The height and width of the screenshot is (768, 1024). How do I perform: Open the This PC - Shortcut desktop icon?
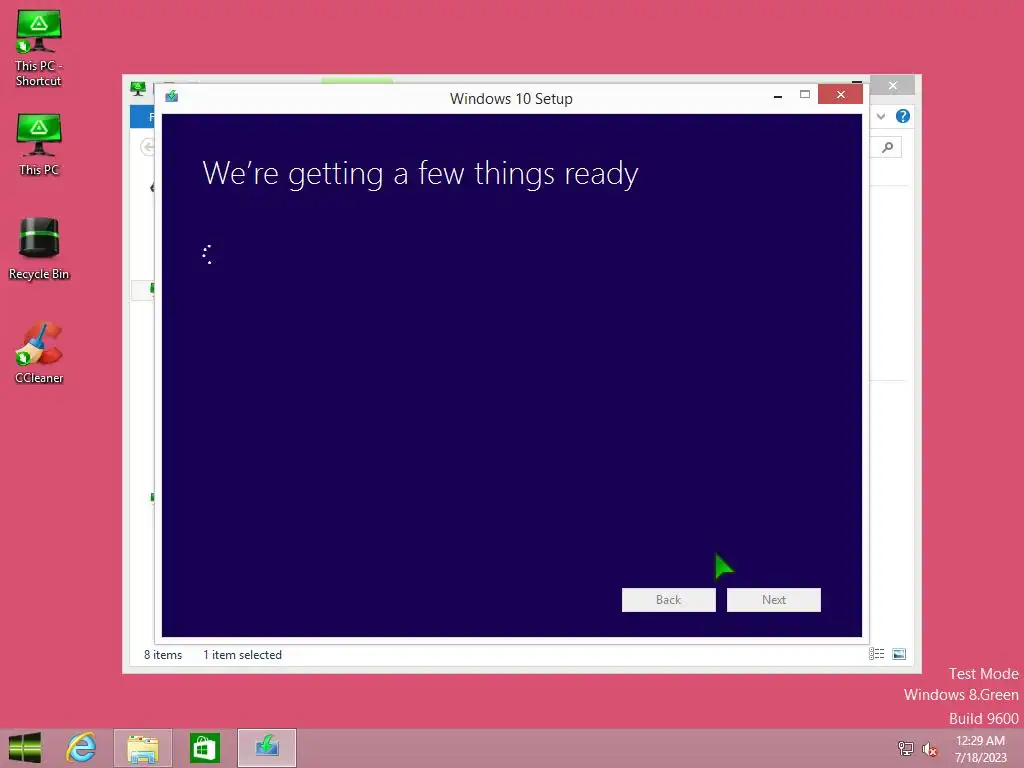tap(39, 47)
